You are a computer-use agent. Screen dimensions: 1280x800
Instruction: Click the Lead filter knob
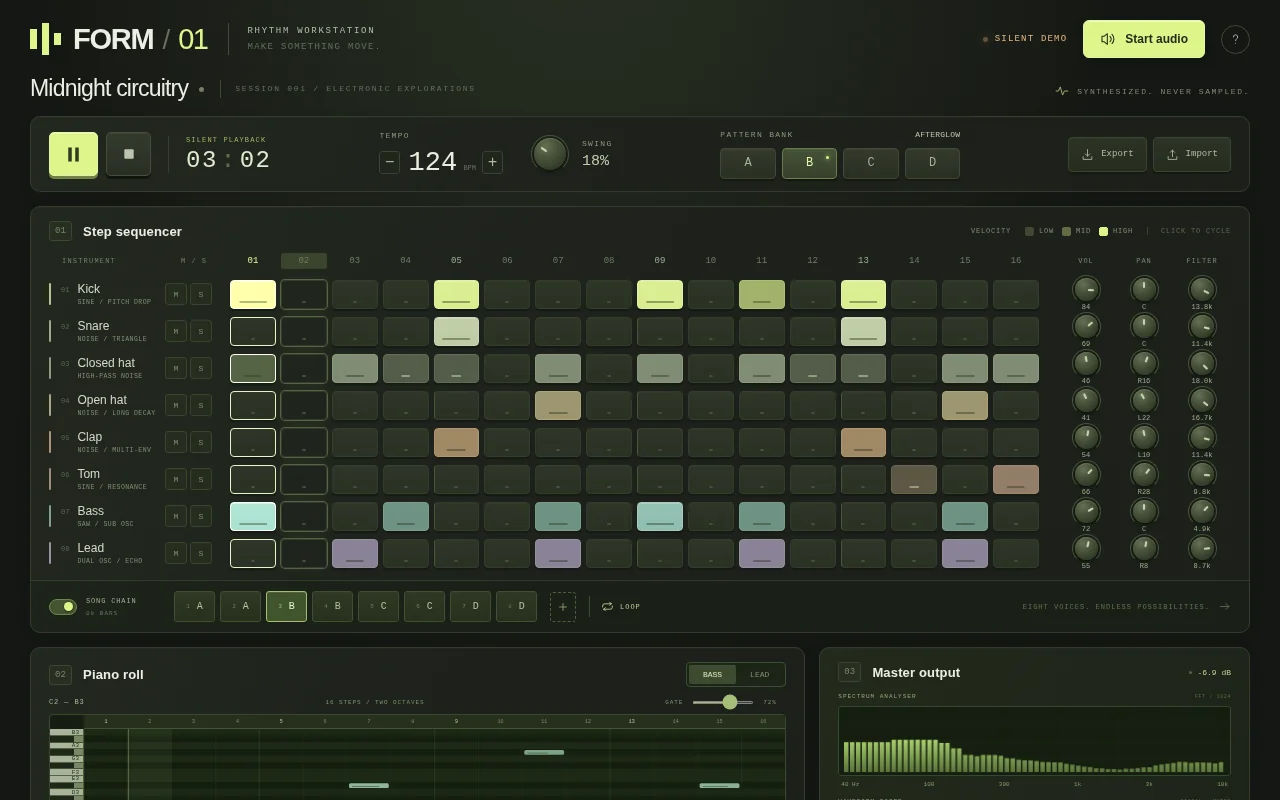(1202, 548)
